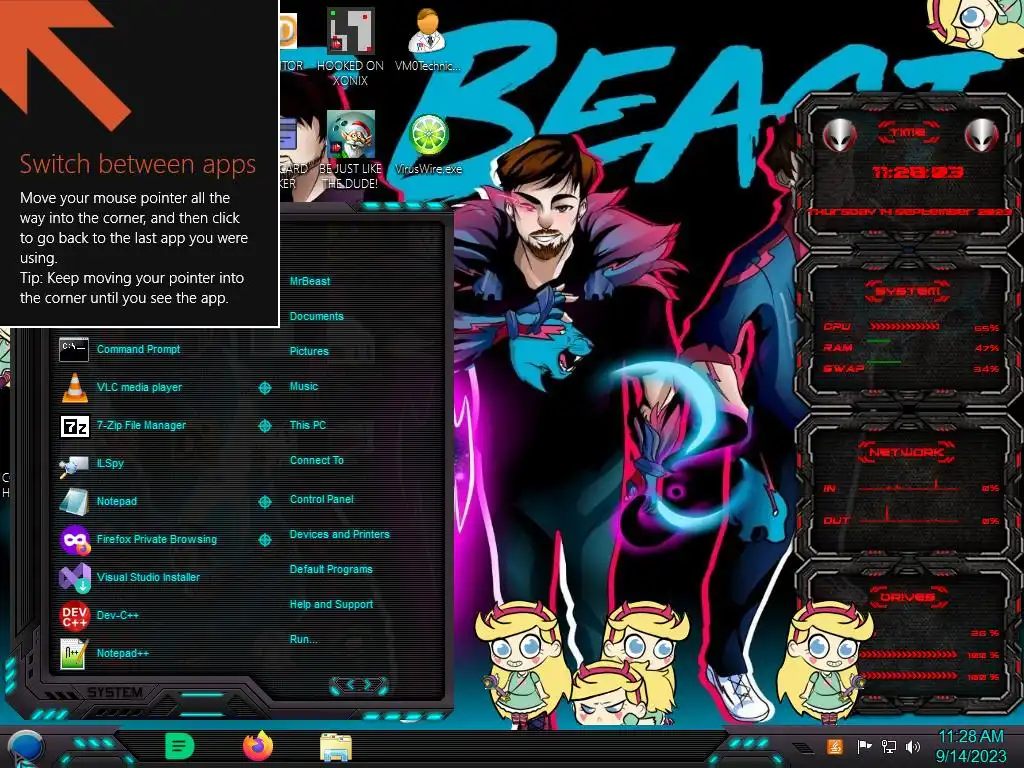Launch ILSpy from the Start menu
1024x768 pixels.
pyautogui.click(x=91, y=464)
